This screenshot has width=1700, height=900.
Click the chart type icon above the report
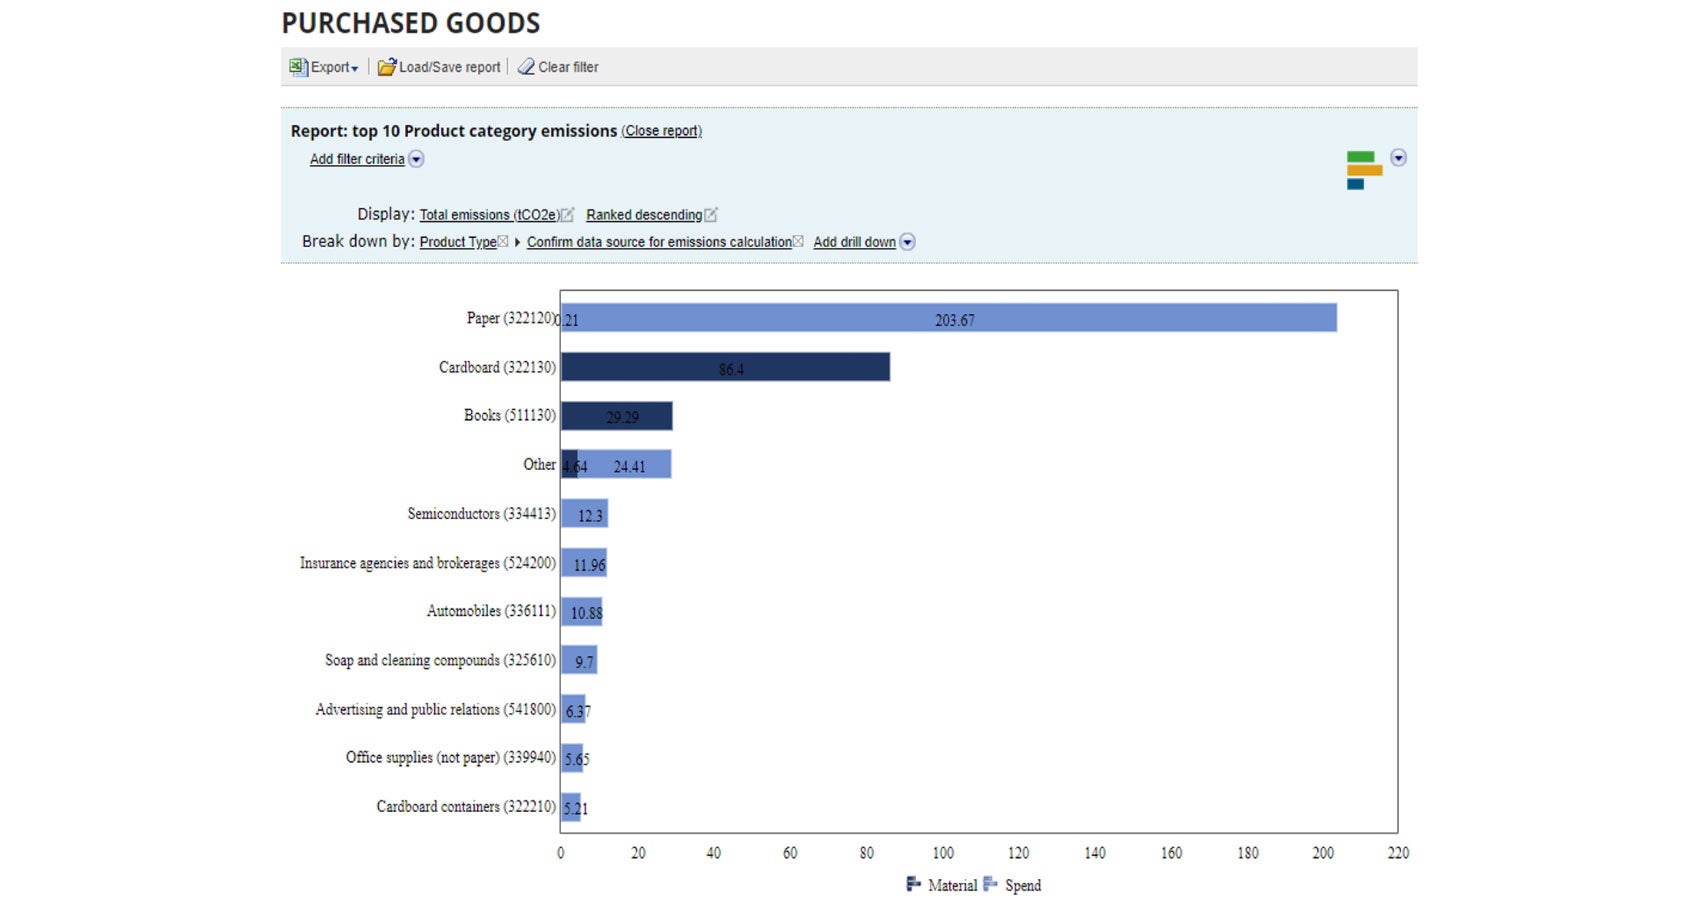coord(1364,170)
